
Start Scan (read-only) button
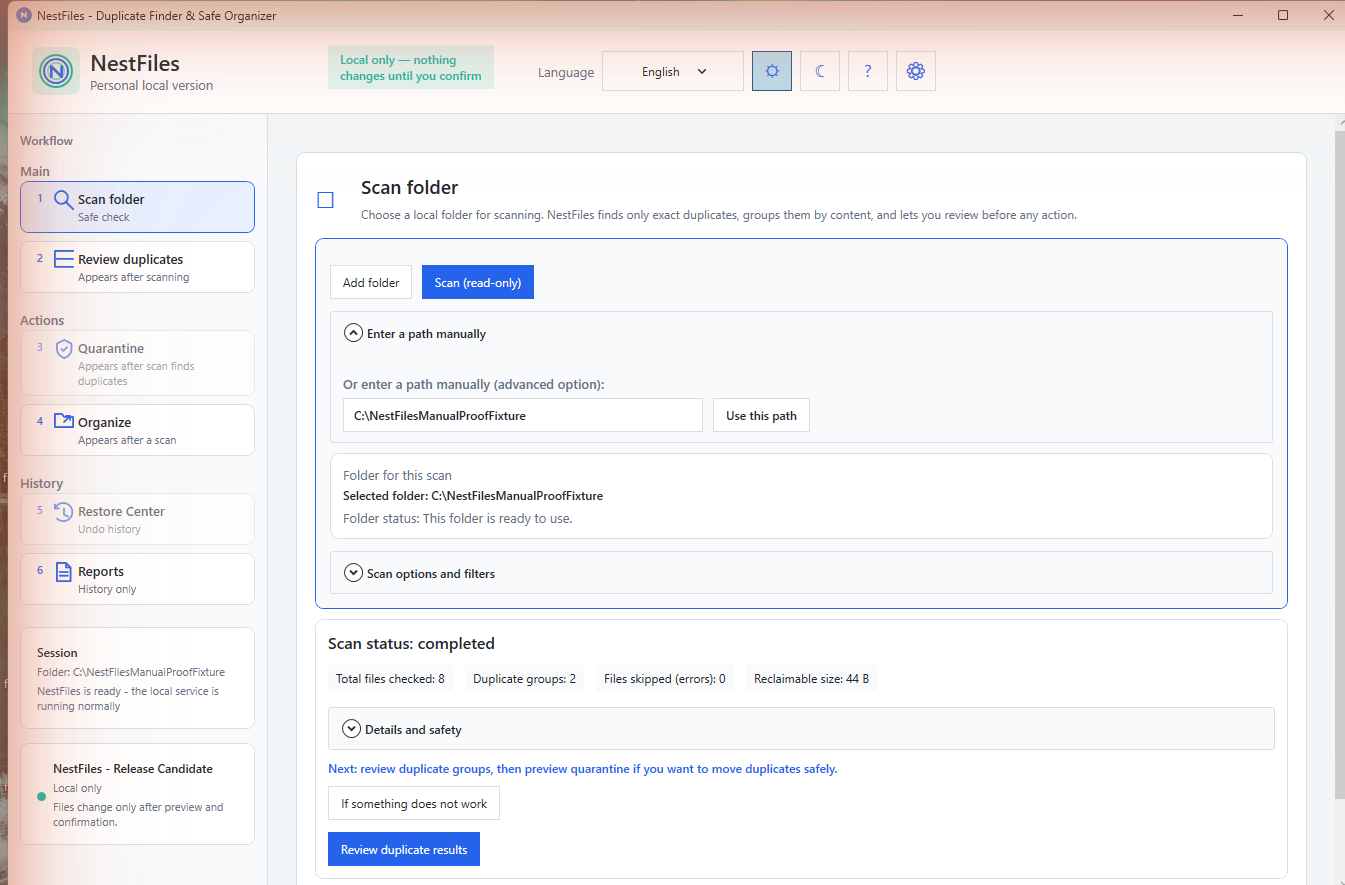click(478, 282)
